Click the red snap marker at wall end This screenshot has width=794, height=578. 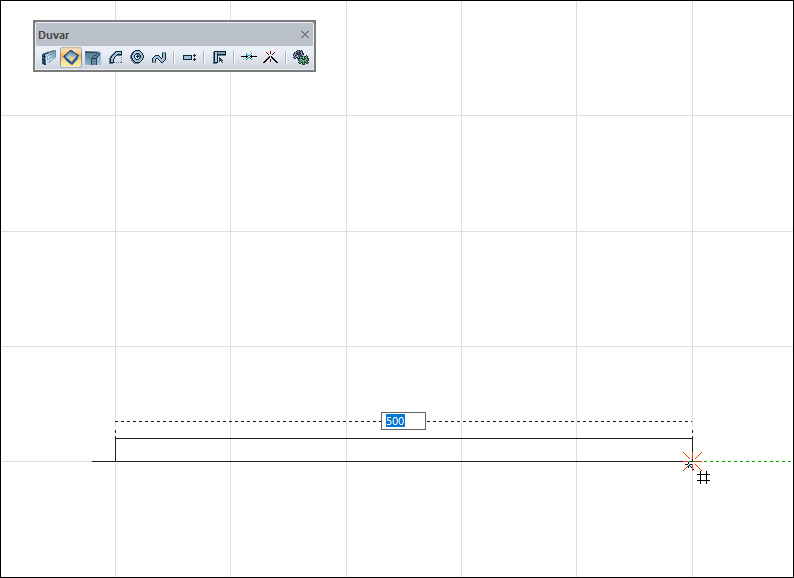(x=692, y=461)
